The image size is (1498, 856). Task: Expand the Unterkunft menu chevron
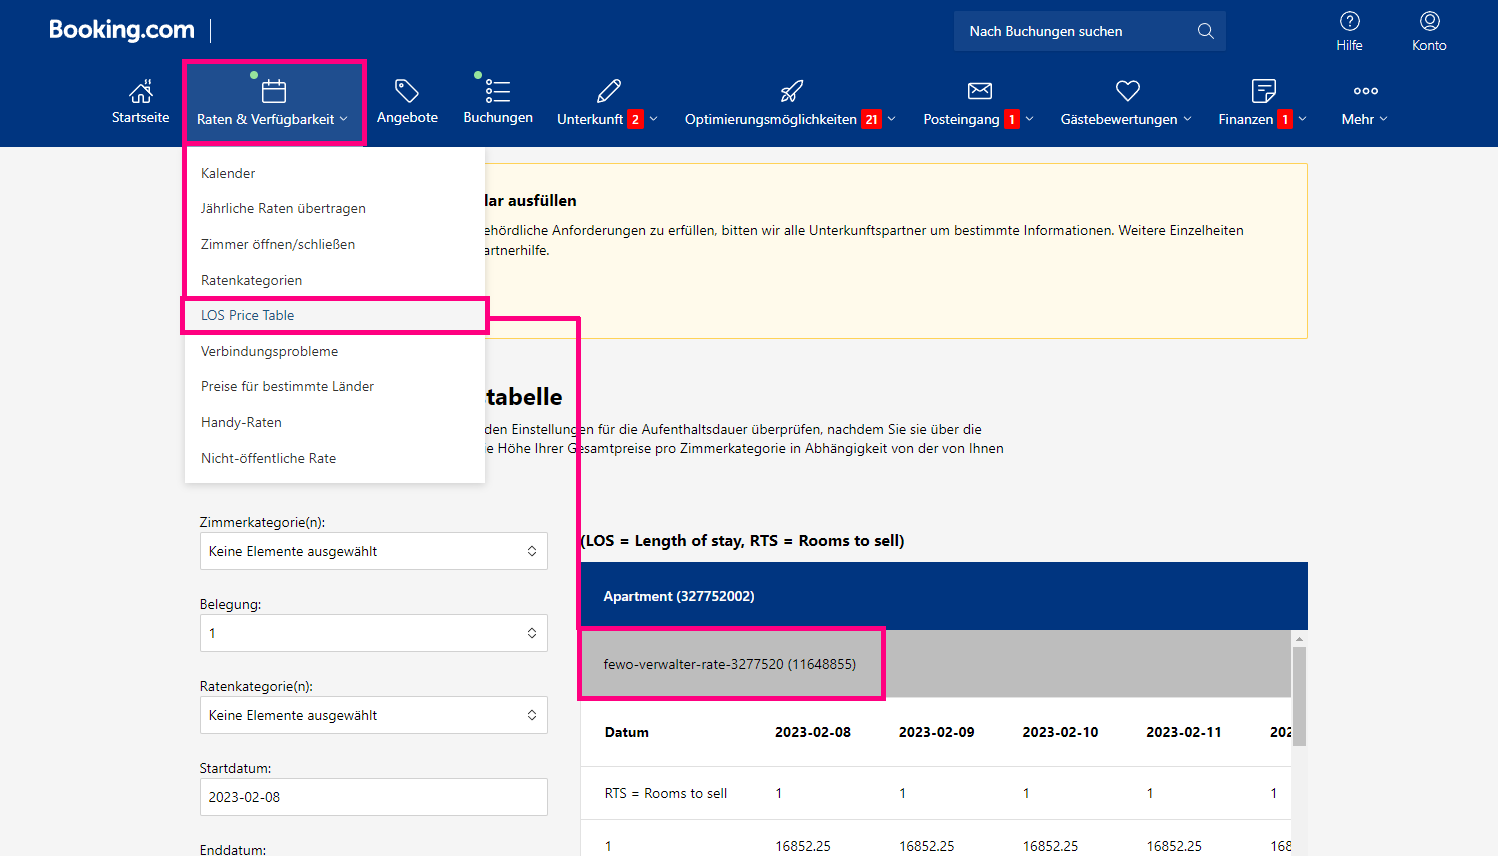[654, 119]
